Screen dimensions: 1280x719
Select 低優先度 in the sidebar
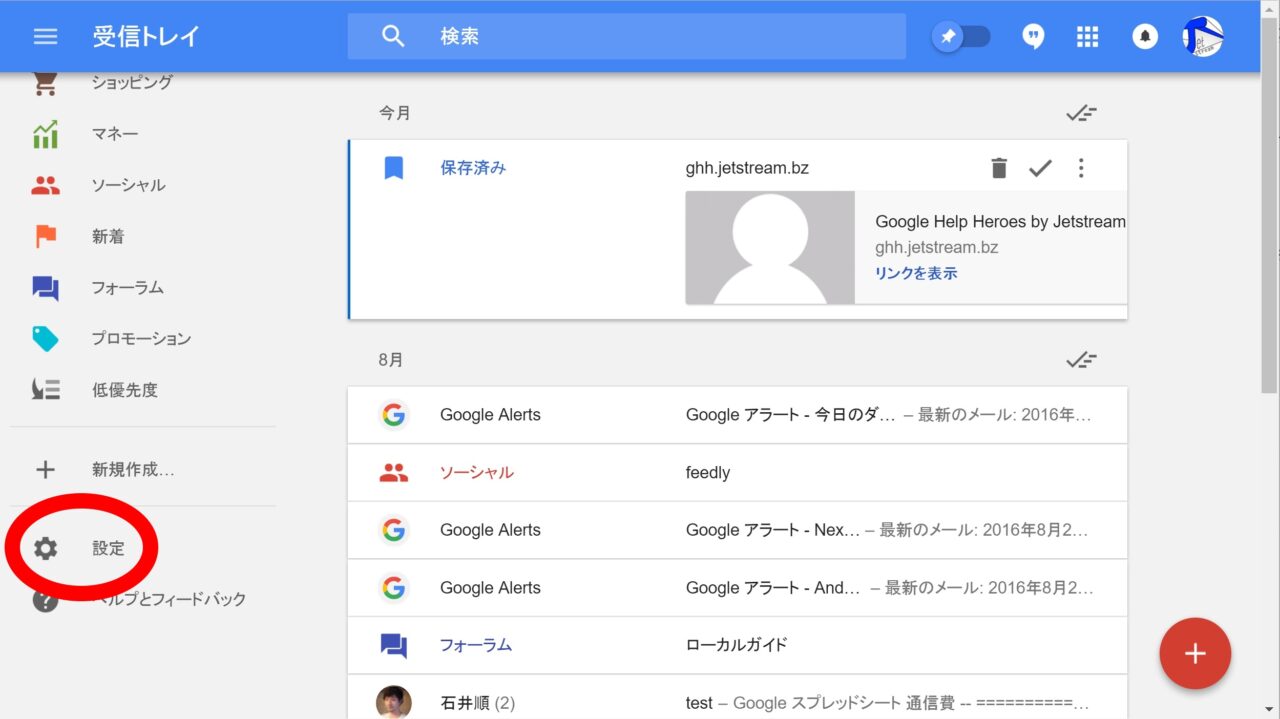(124, 390)
